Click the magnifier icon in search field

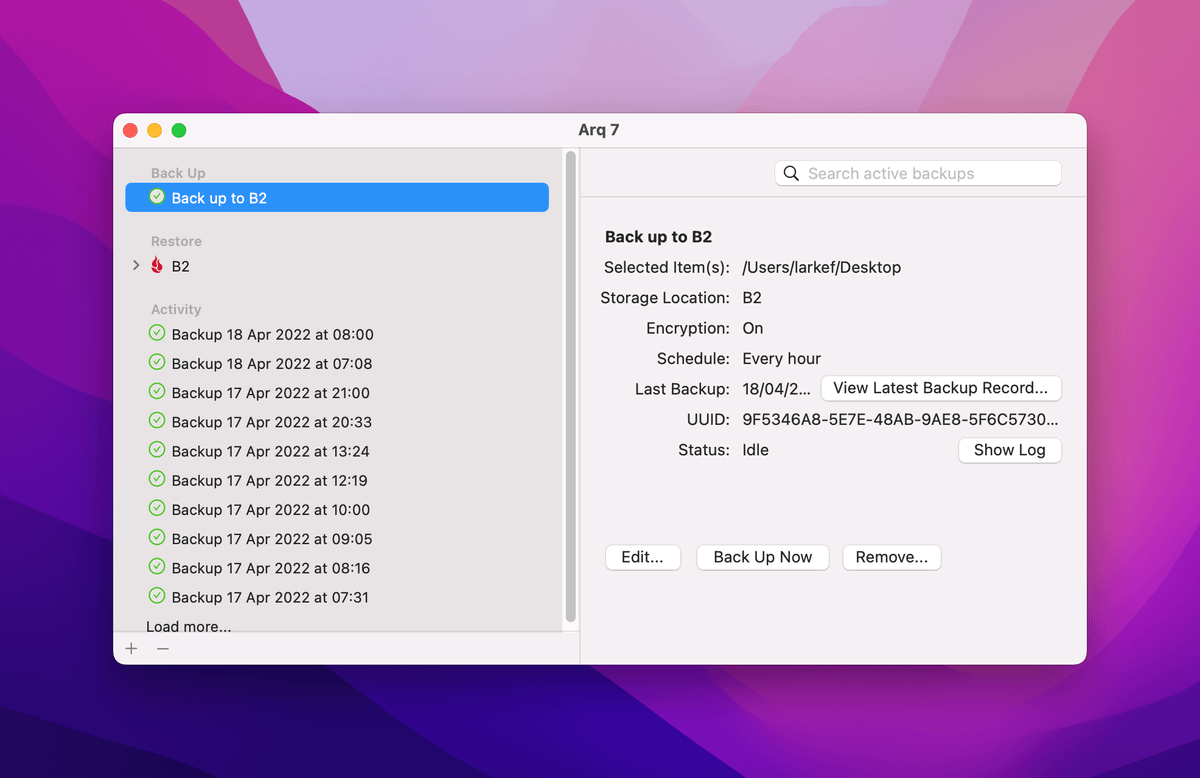[791, 174]
